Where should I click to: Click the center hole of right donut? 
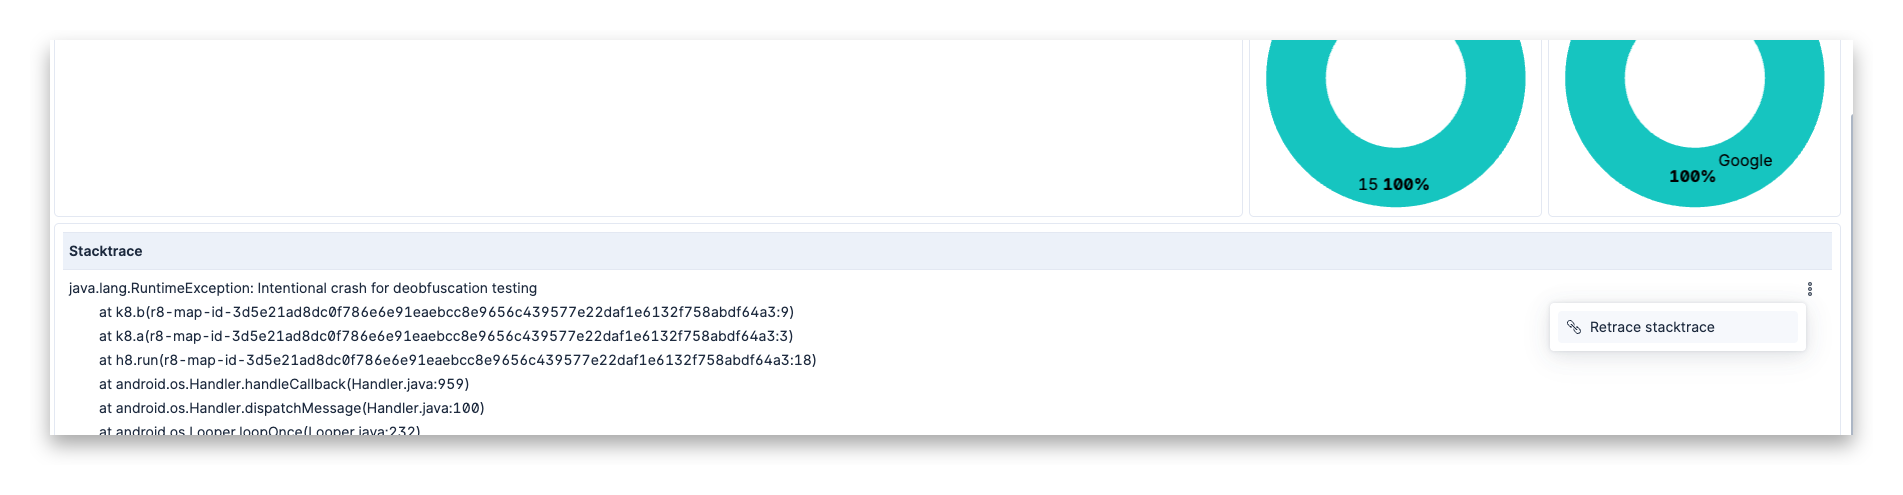[1695, 80]
